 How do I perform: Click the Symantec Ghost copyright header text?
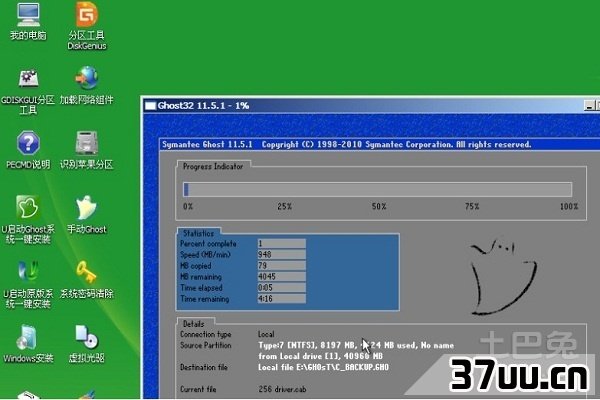pyautogui.click(x=346, y=145)
